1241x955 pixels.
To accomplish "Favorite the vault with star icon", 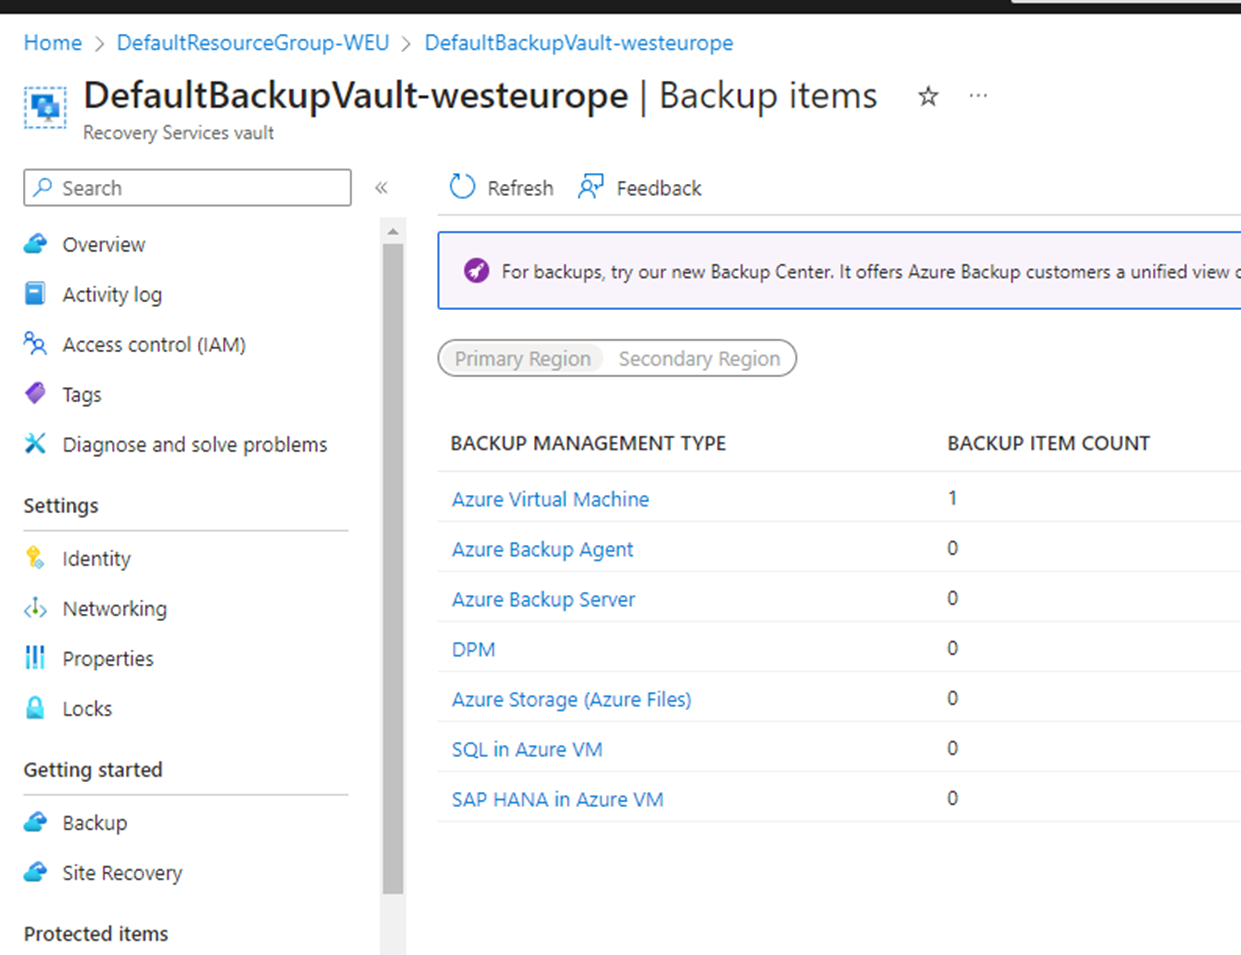I will point(928,96).
